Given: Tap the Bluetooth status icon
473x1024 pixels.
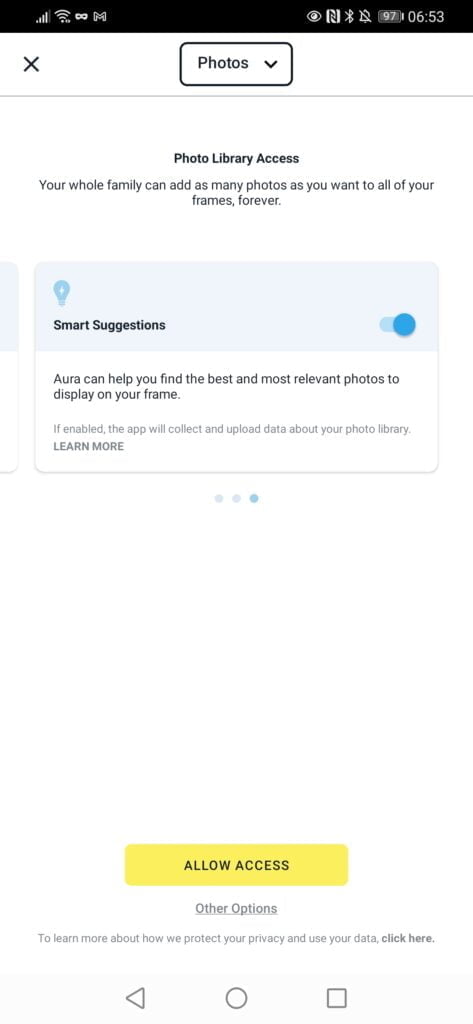Looking at the screenshot, I should 350,16.
